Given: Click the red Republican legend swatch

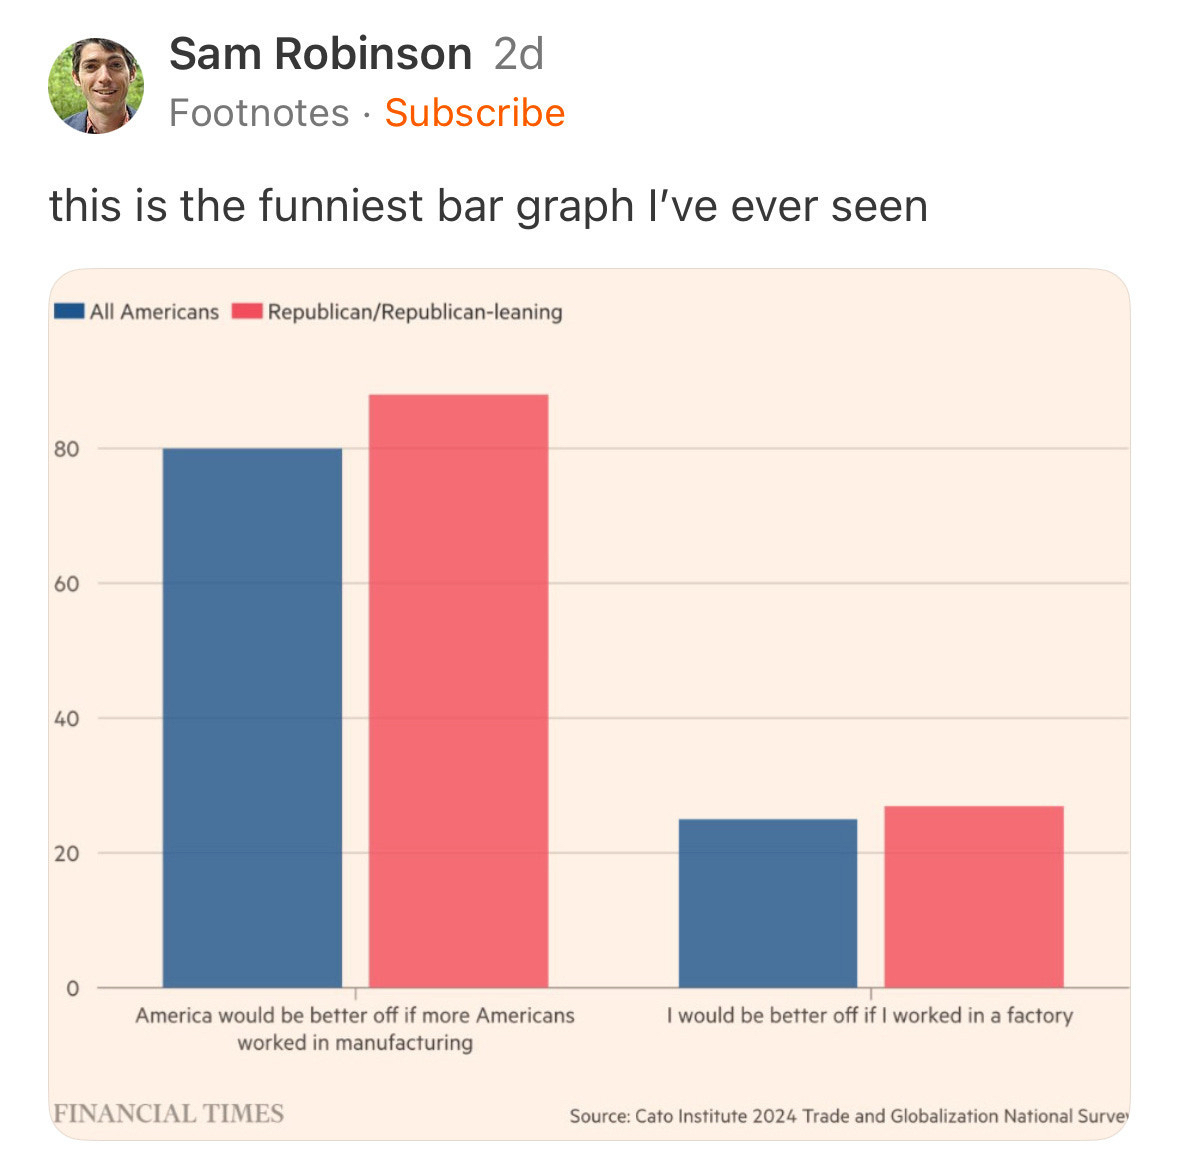Looking at the screenshot, I should (246, 311).
